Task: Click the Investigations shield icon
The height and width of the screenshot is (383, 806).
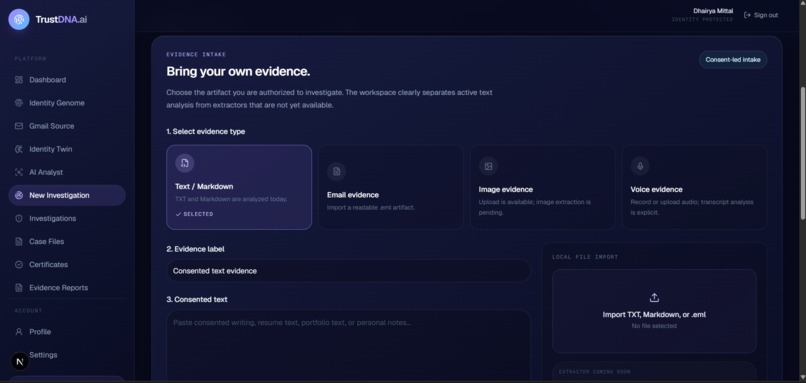Action: [19, 218]
